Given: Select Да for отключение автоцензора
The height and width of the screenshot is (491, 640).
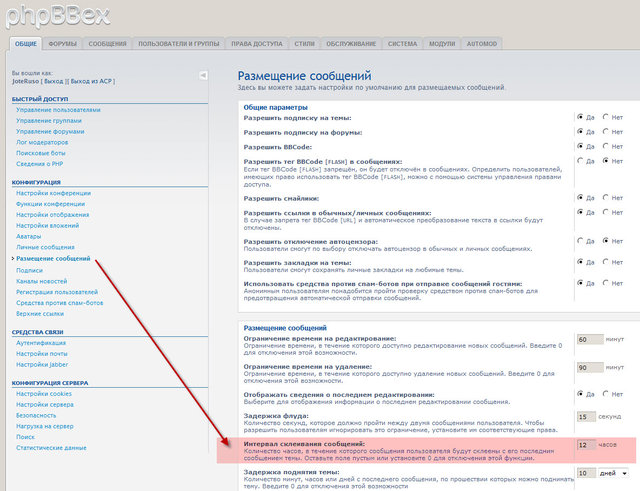Looking at the screenshot, I should 580,240.
